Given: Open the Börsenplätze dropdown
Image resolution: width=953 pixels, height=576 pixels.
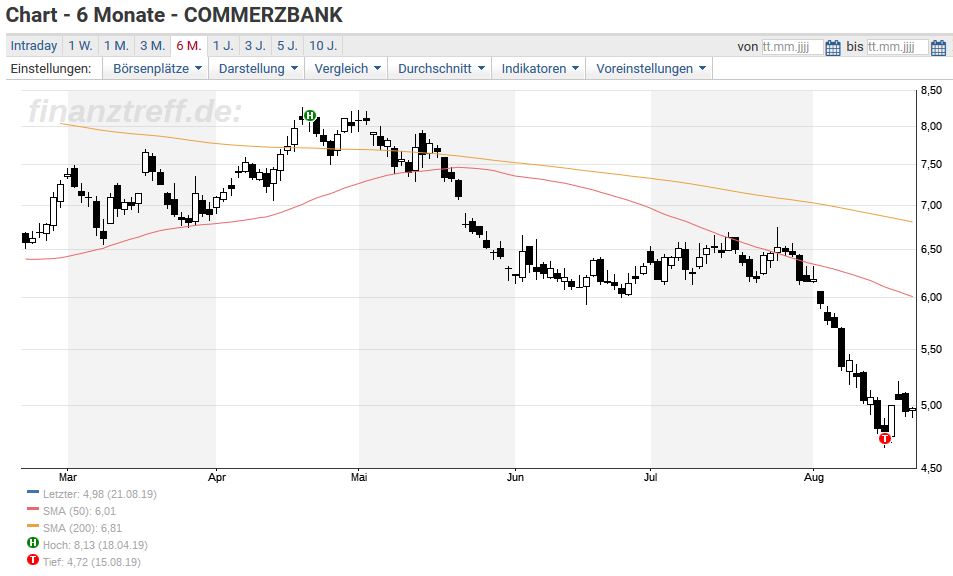Looking at the screenshot, I should (156, 69).
